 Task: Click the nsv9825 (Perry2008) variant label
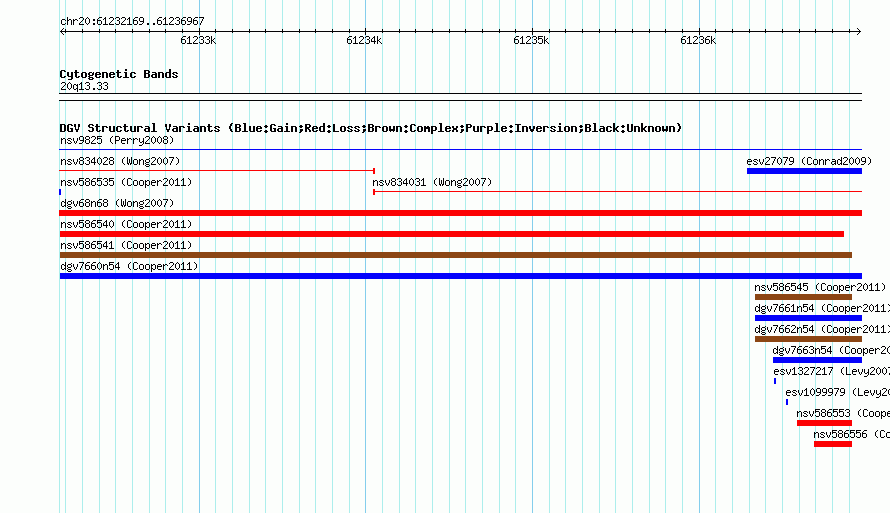pyautogui.click(x=117, y=140)
